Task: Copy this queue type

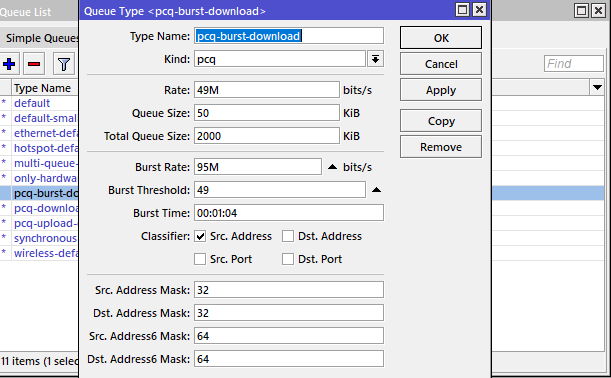Action: click(441, 121)
